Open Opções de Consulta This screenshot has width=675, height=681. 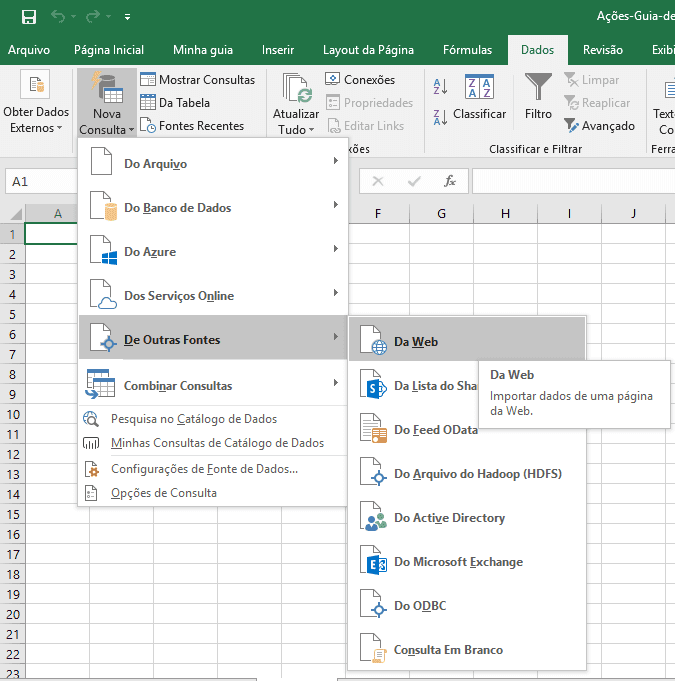[163, 493]
